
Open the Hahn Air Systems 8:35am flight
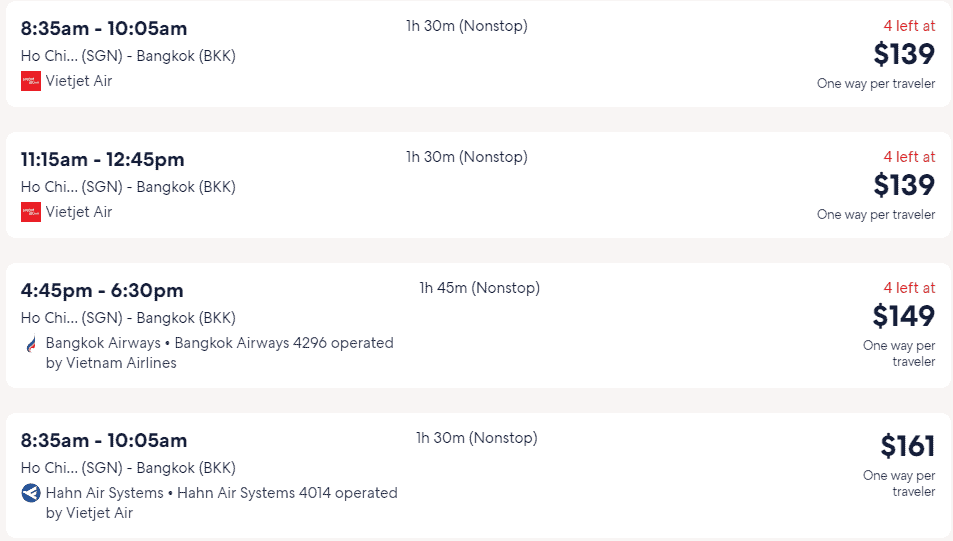point(478,475)
